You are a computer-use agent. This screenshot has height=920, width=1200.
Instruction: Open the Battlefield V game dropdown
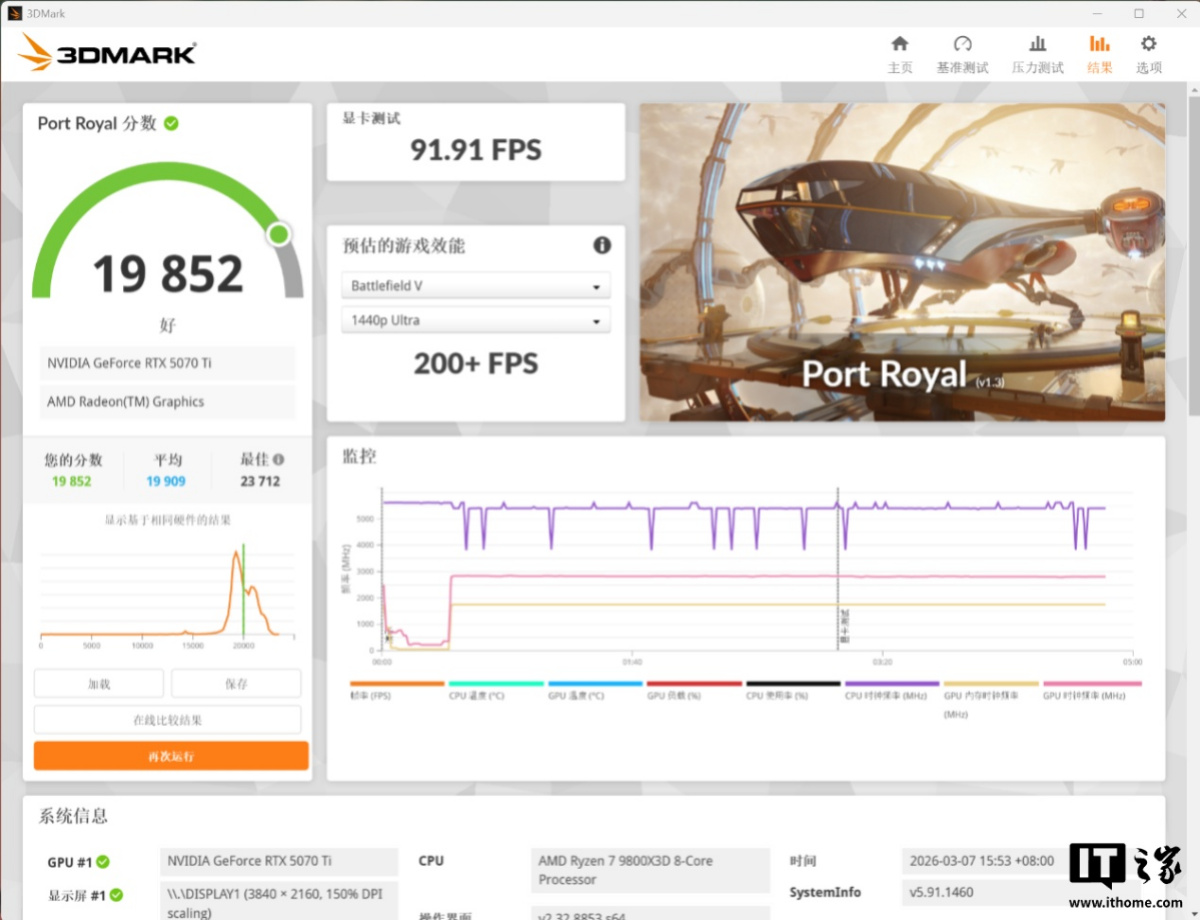click(475, 286)
